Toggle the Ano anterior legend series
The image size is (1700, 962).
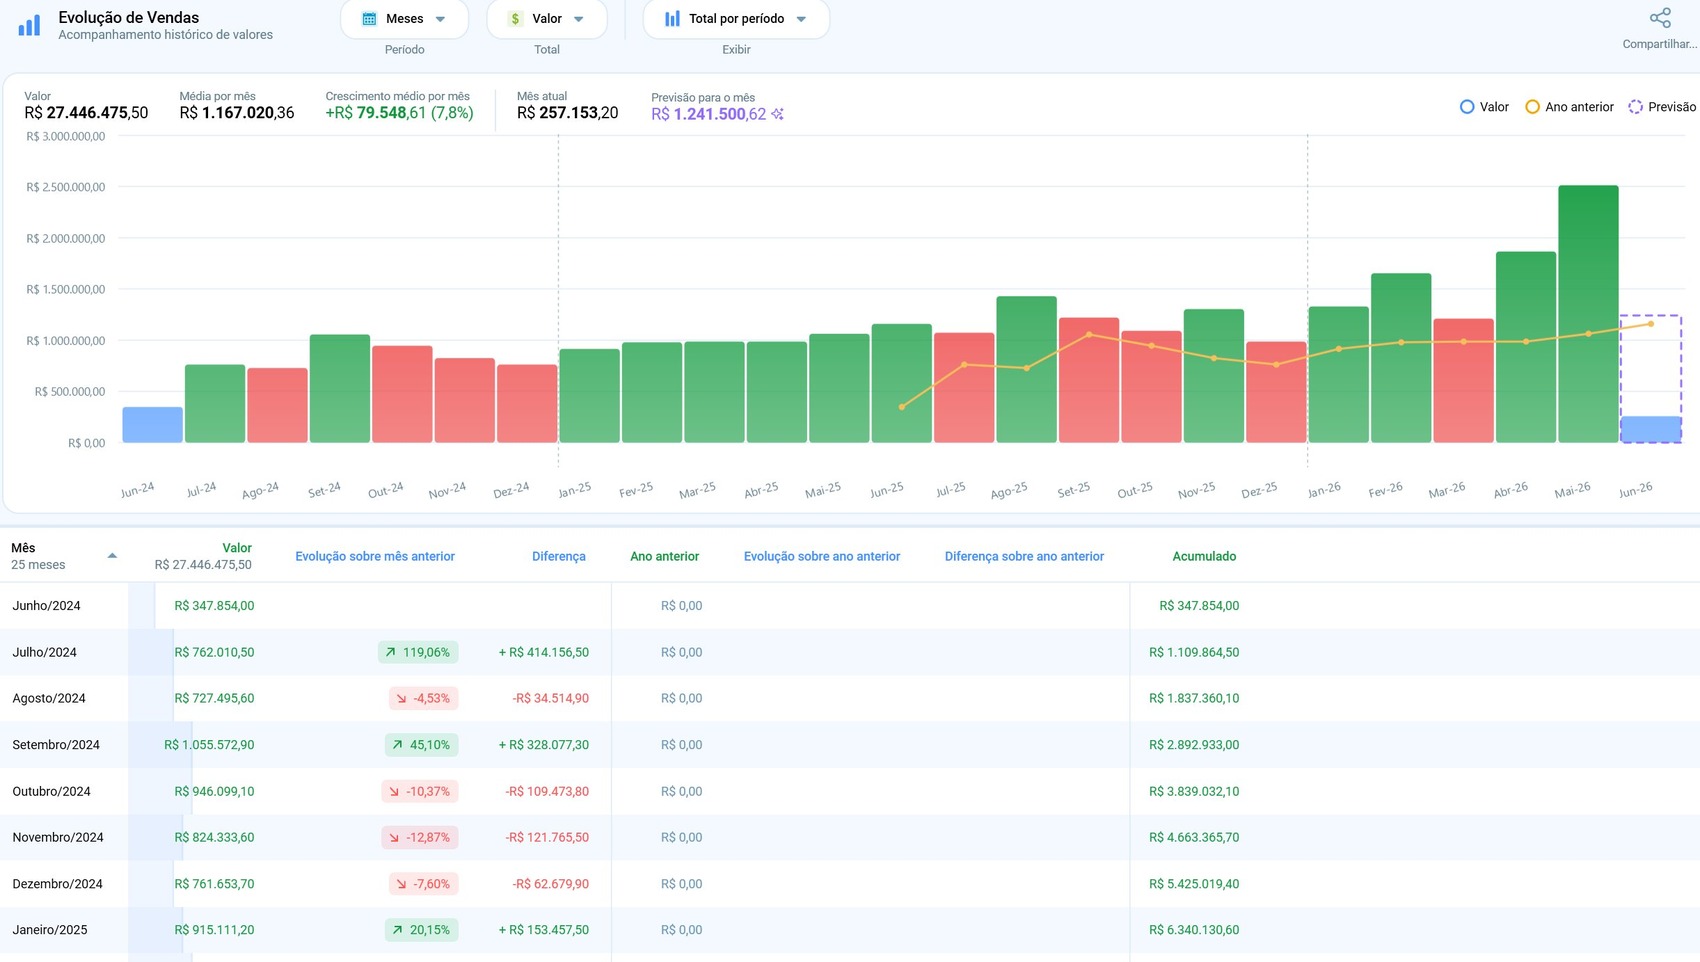(x=1569, y=107)
